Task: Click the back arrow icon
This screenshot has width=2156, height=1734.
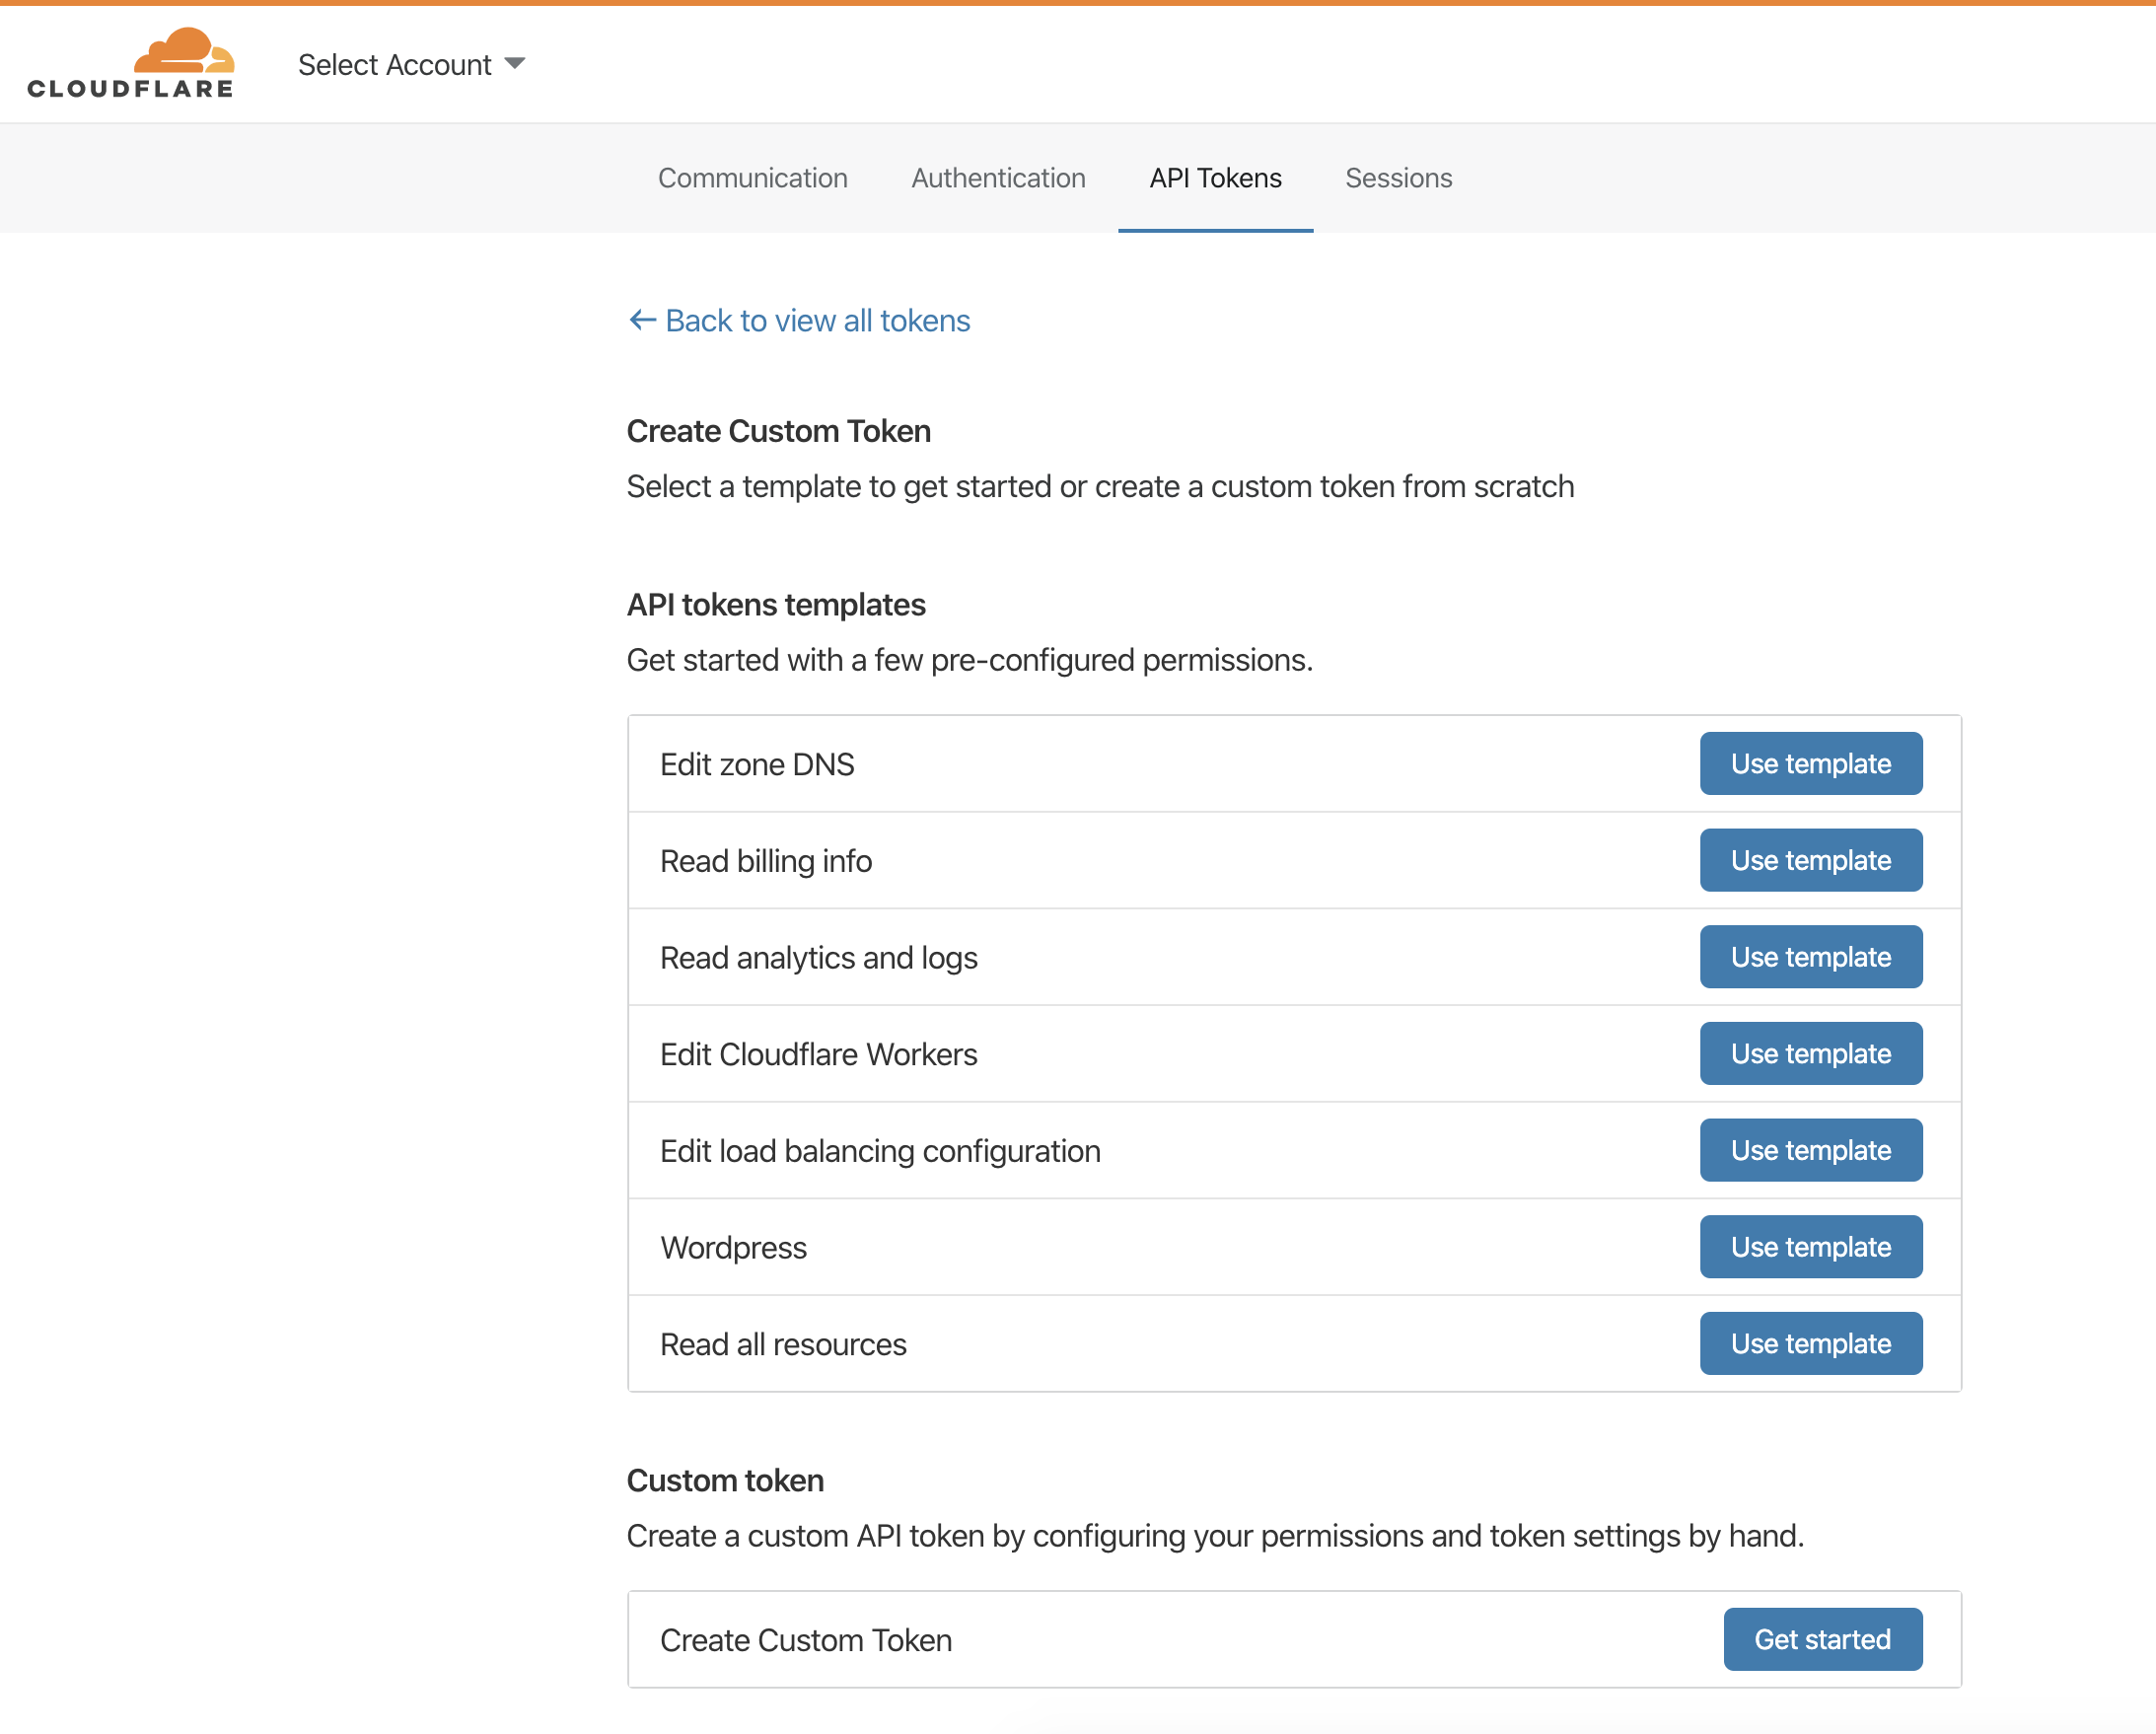Action: tap(640, 319)
